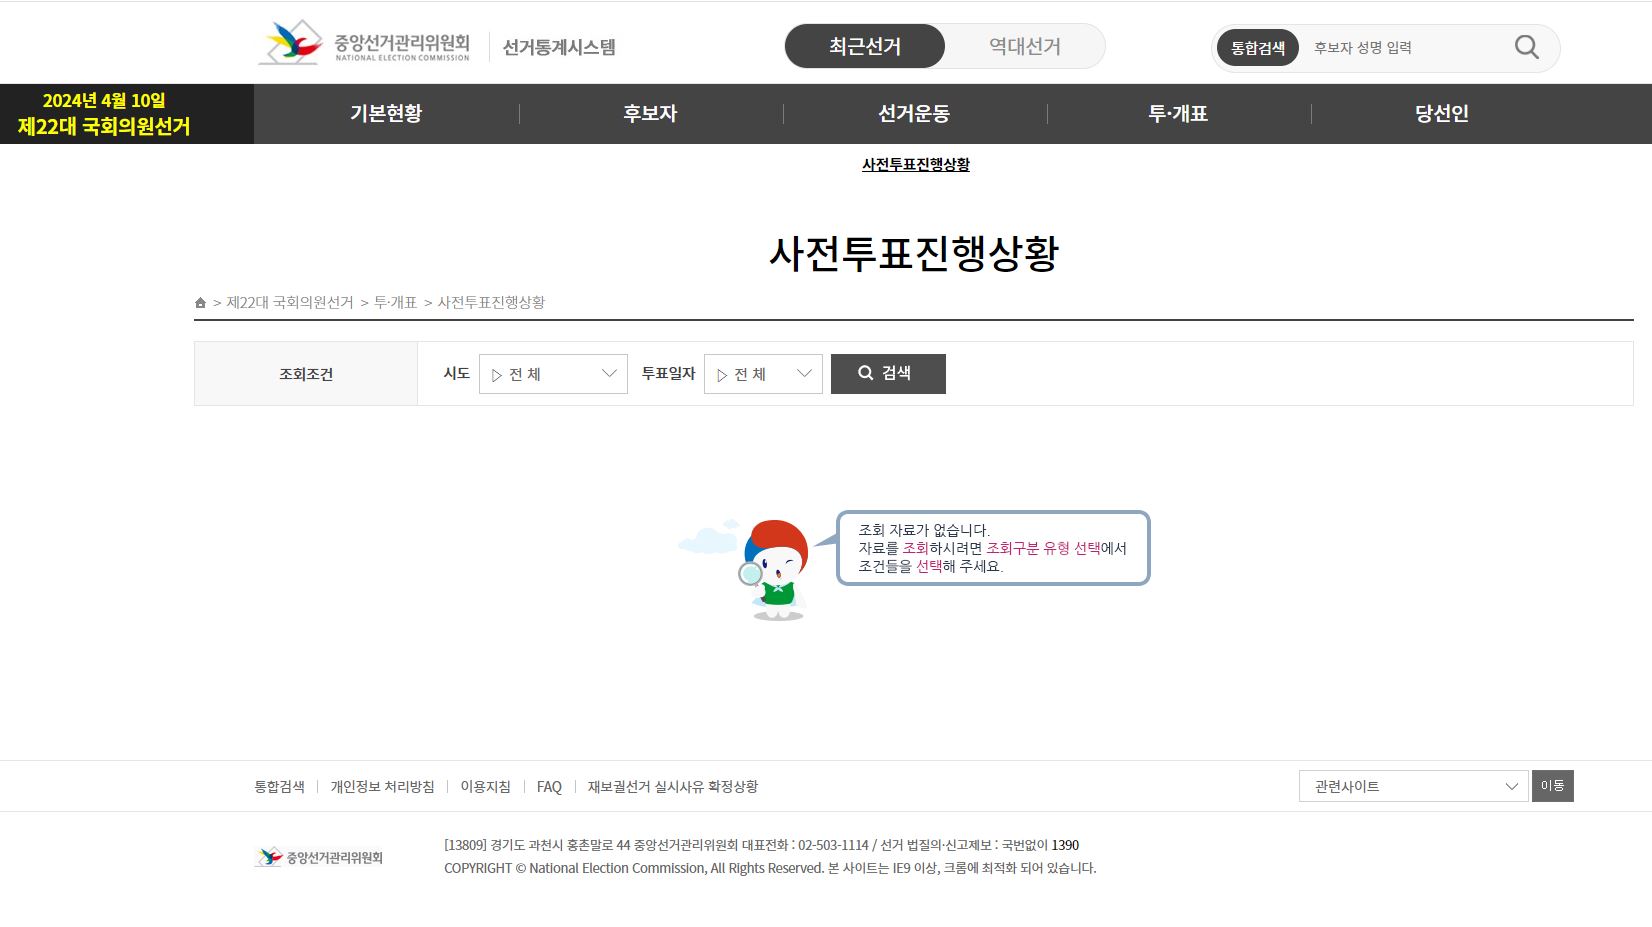Click the search icon inside 검색 button
Viewport: 1652px width, 927px height.
(x=865, y=373)
